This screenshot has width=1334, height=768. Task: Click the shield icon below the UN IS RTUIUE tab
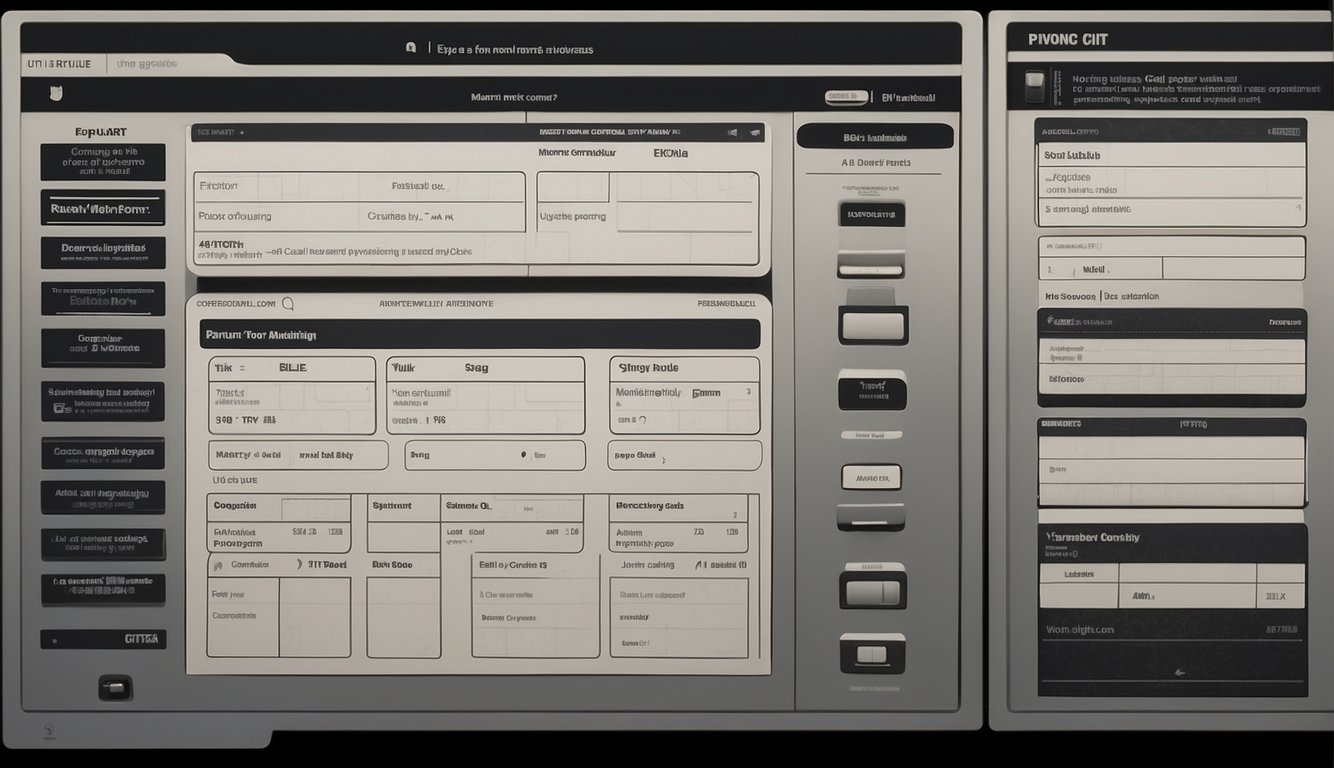click(x=56, y=94)
